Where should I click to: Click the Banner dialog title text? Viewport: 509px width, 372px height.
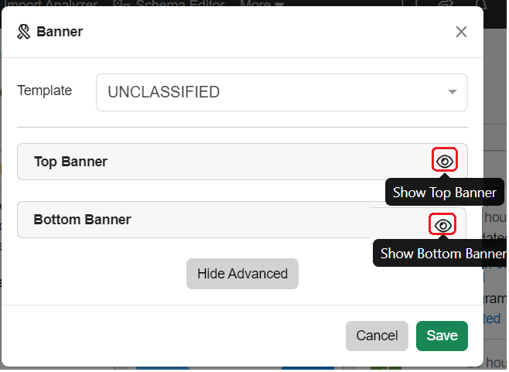pos(60,32)
